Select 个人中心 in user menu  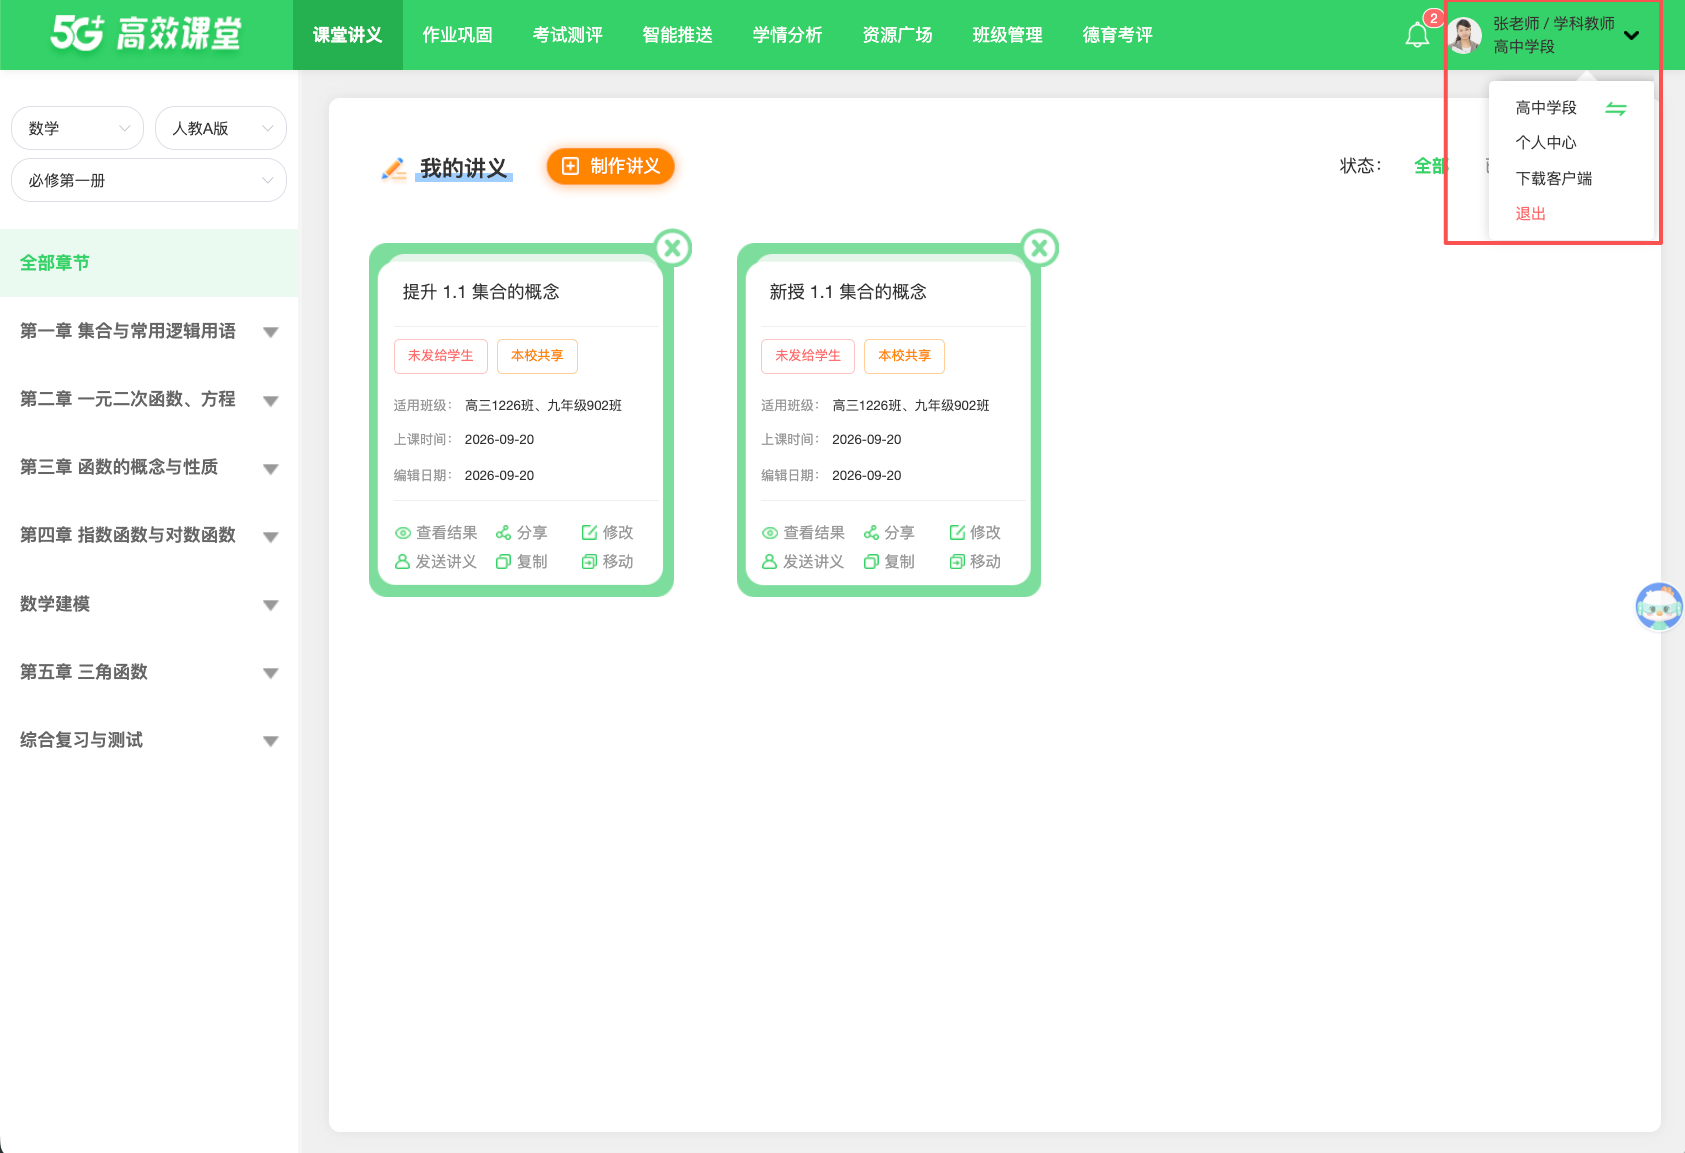click(1546, 143)
